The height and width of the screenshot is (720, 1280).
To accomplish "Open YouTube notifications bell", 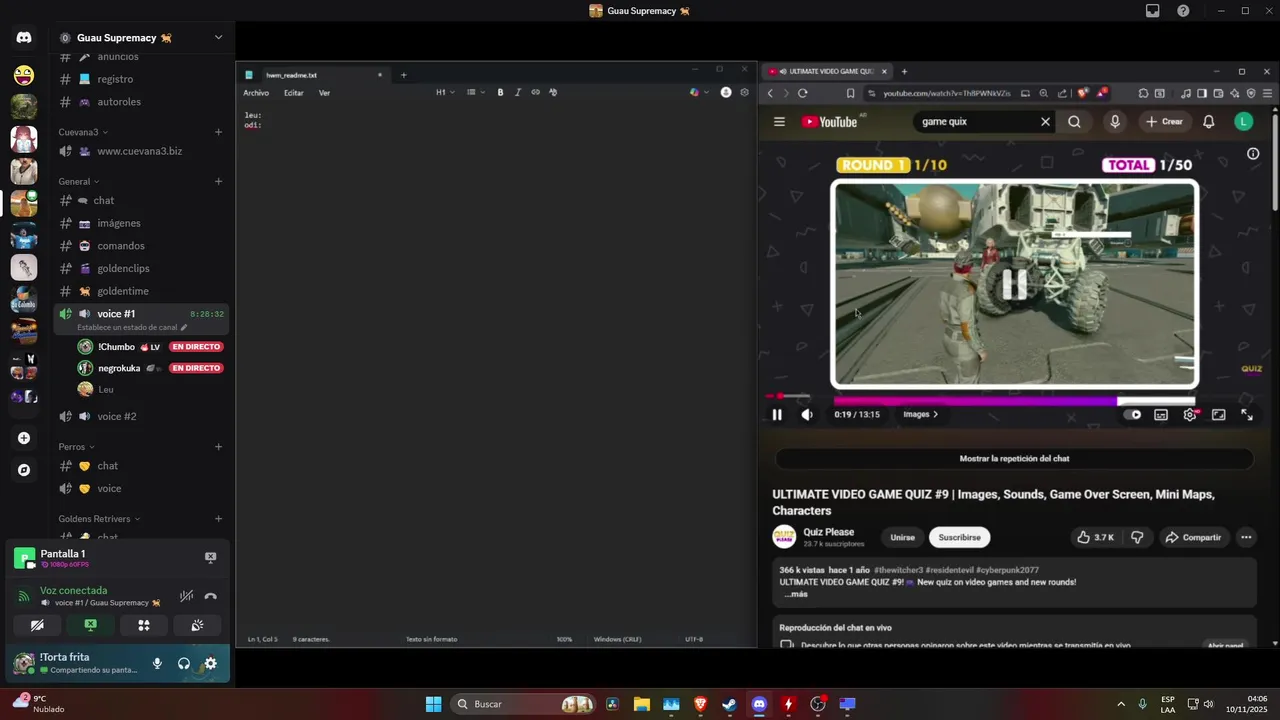I will [1209, 122].
